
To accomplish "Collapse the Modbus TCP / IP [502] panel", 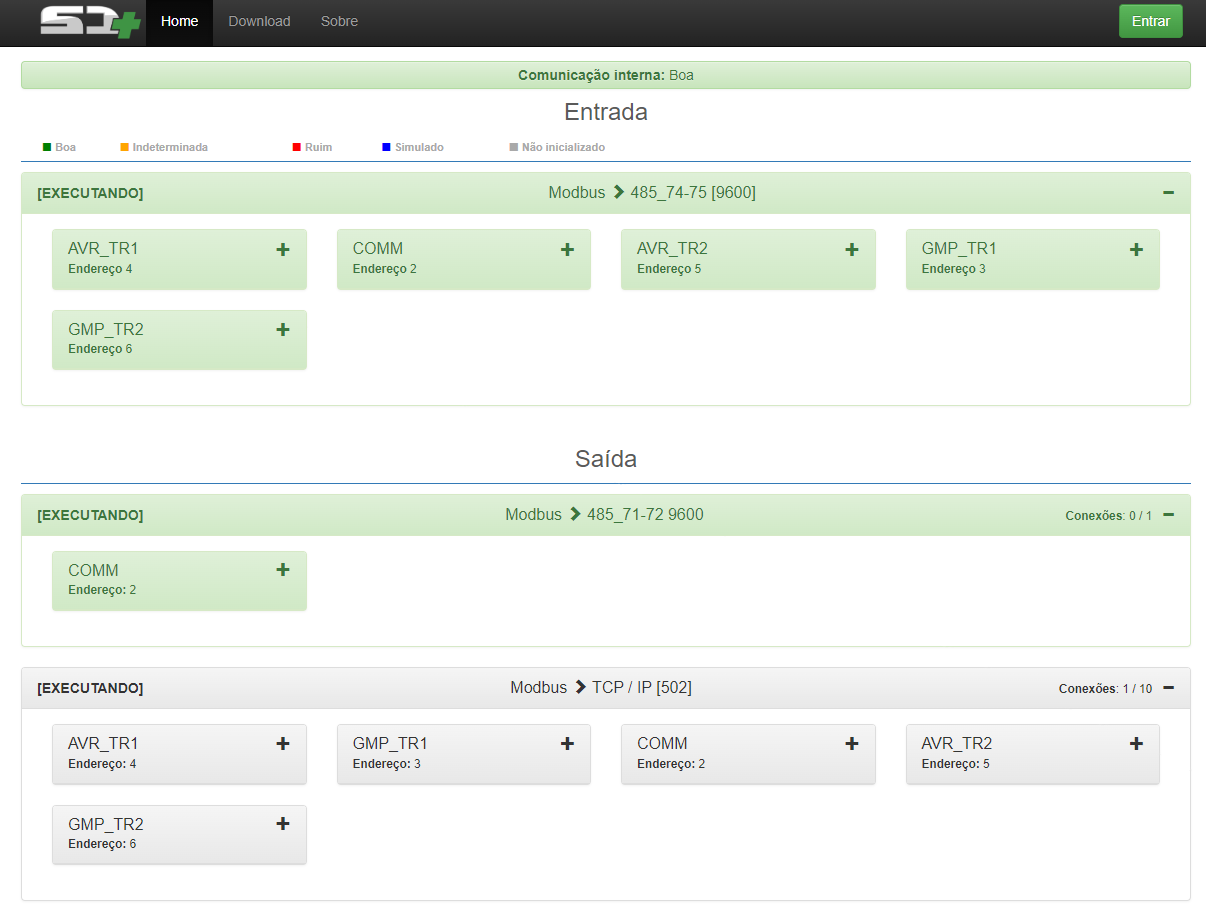I will (x=1168, y=688).
